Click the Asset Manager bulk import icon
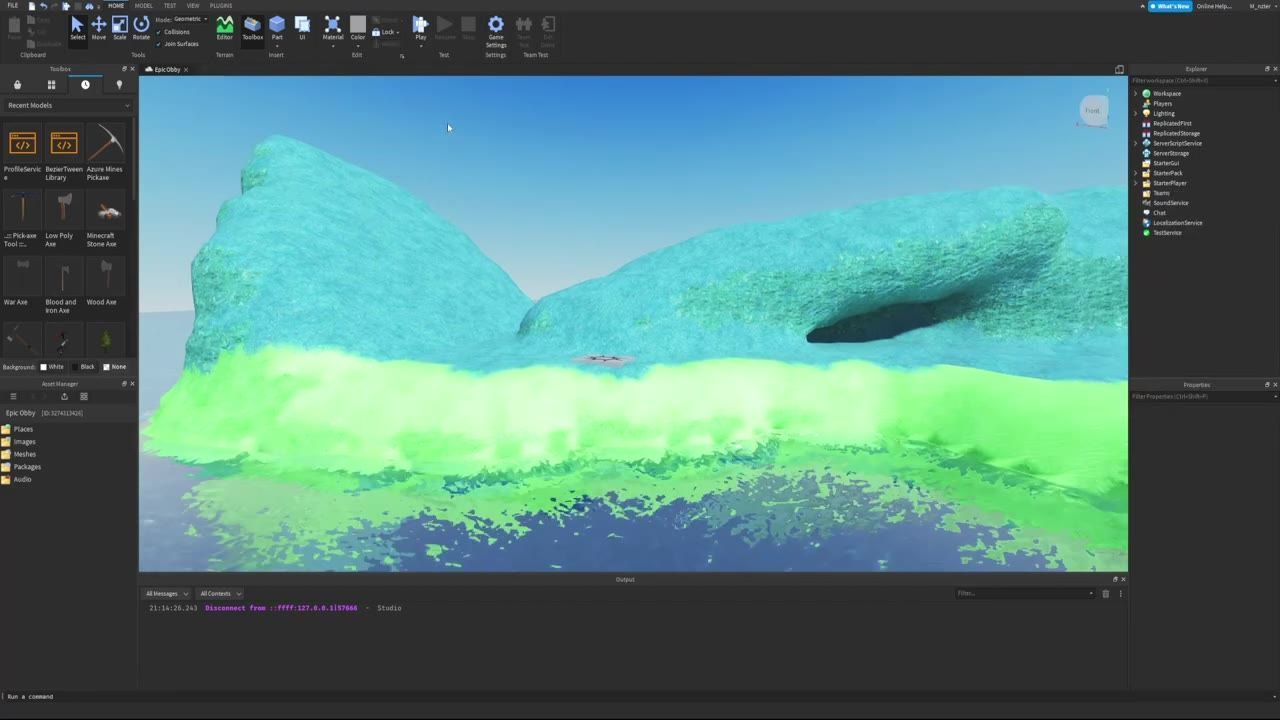 click(65, 396)
